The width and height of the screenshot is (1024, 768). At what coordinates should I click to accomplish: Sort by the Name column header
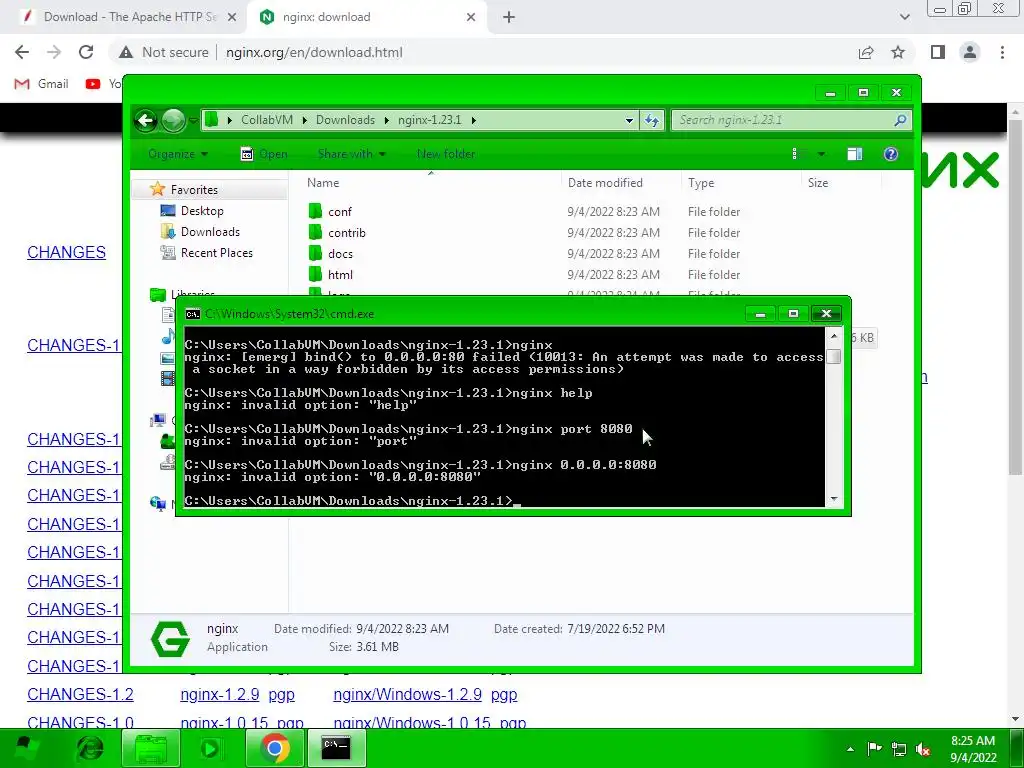[x=323, y=183]
